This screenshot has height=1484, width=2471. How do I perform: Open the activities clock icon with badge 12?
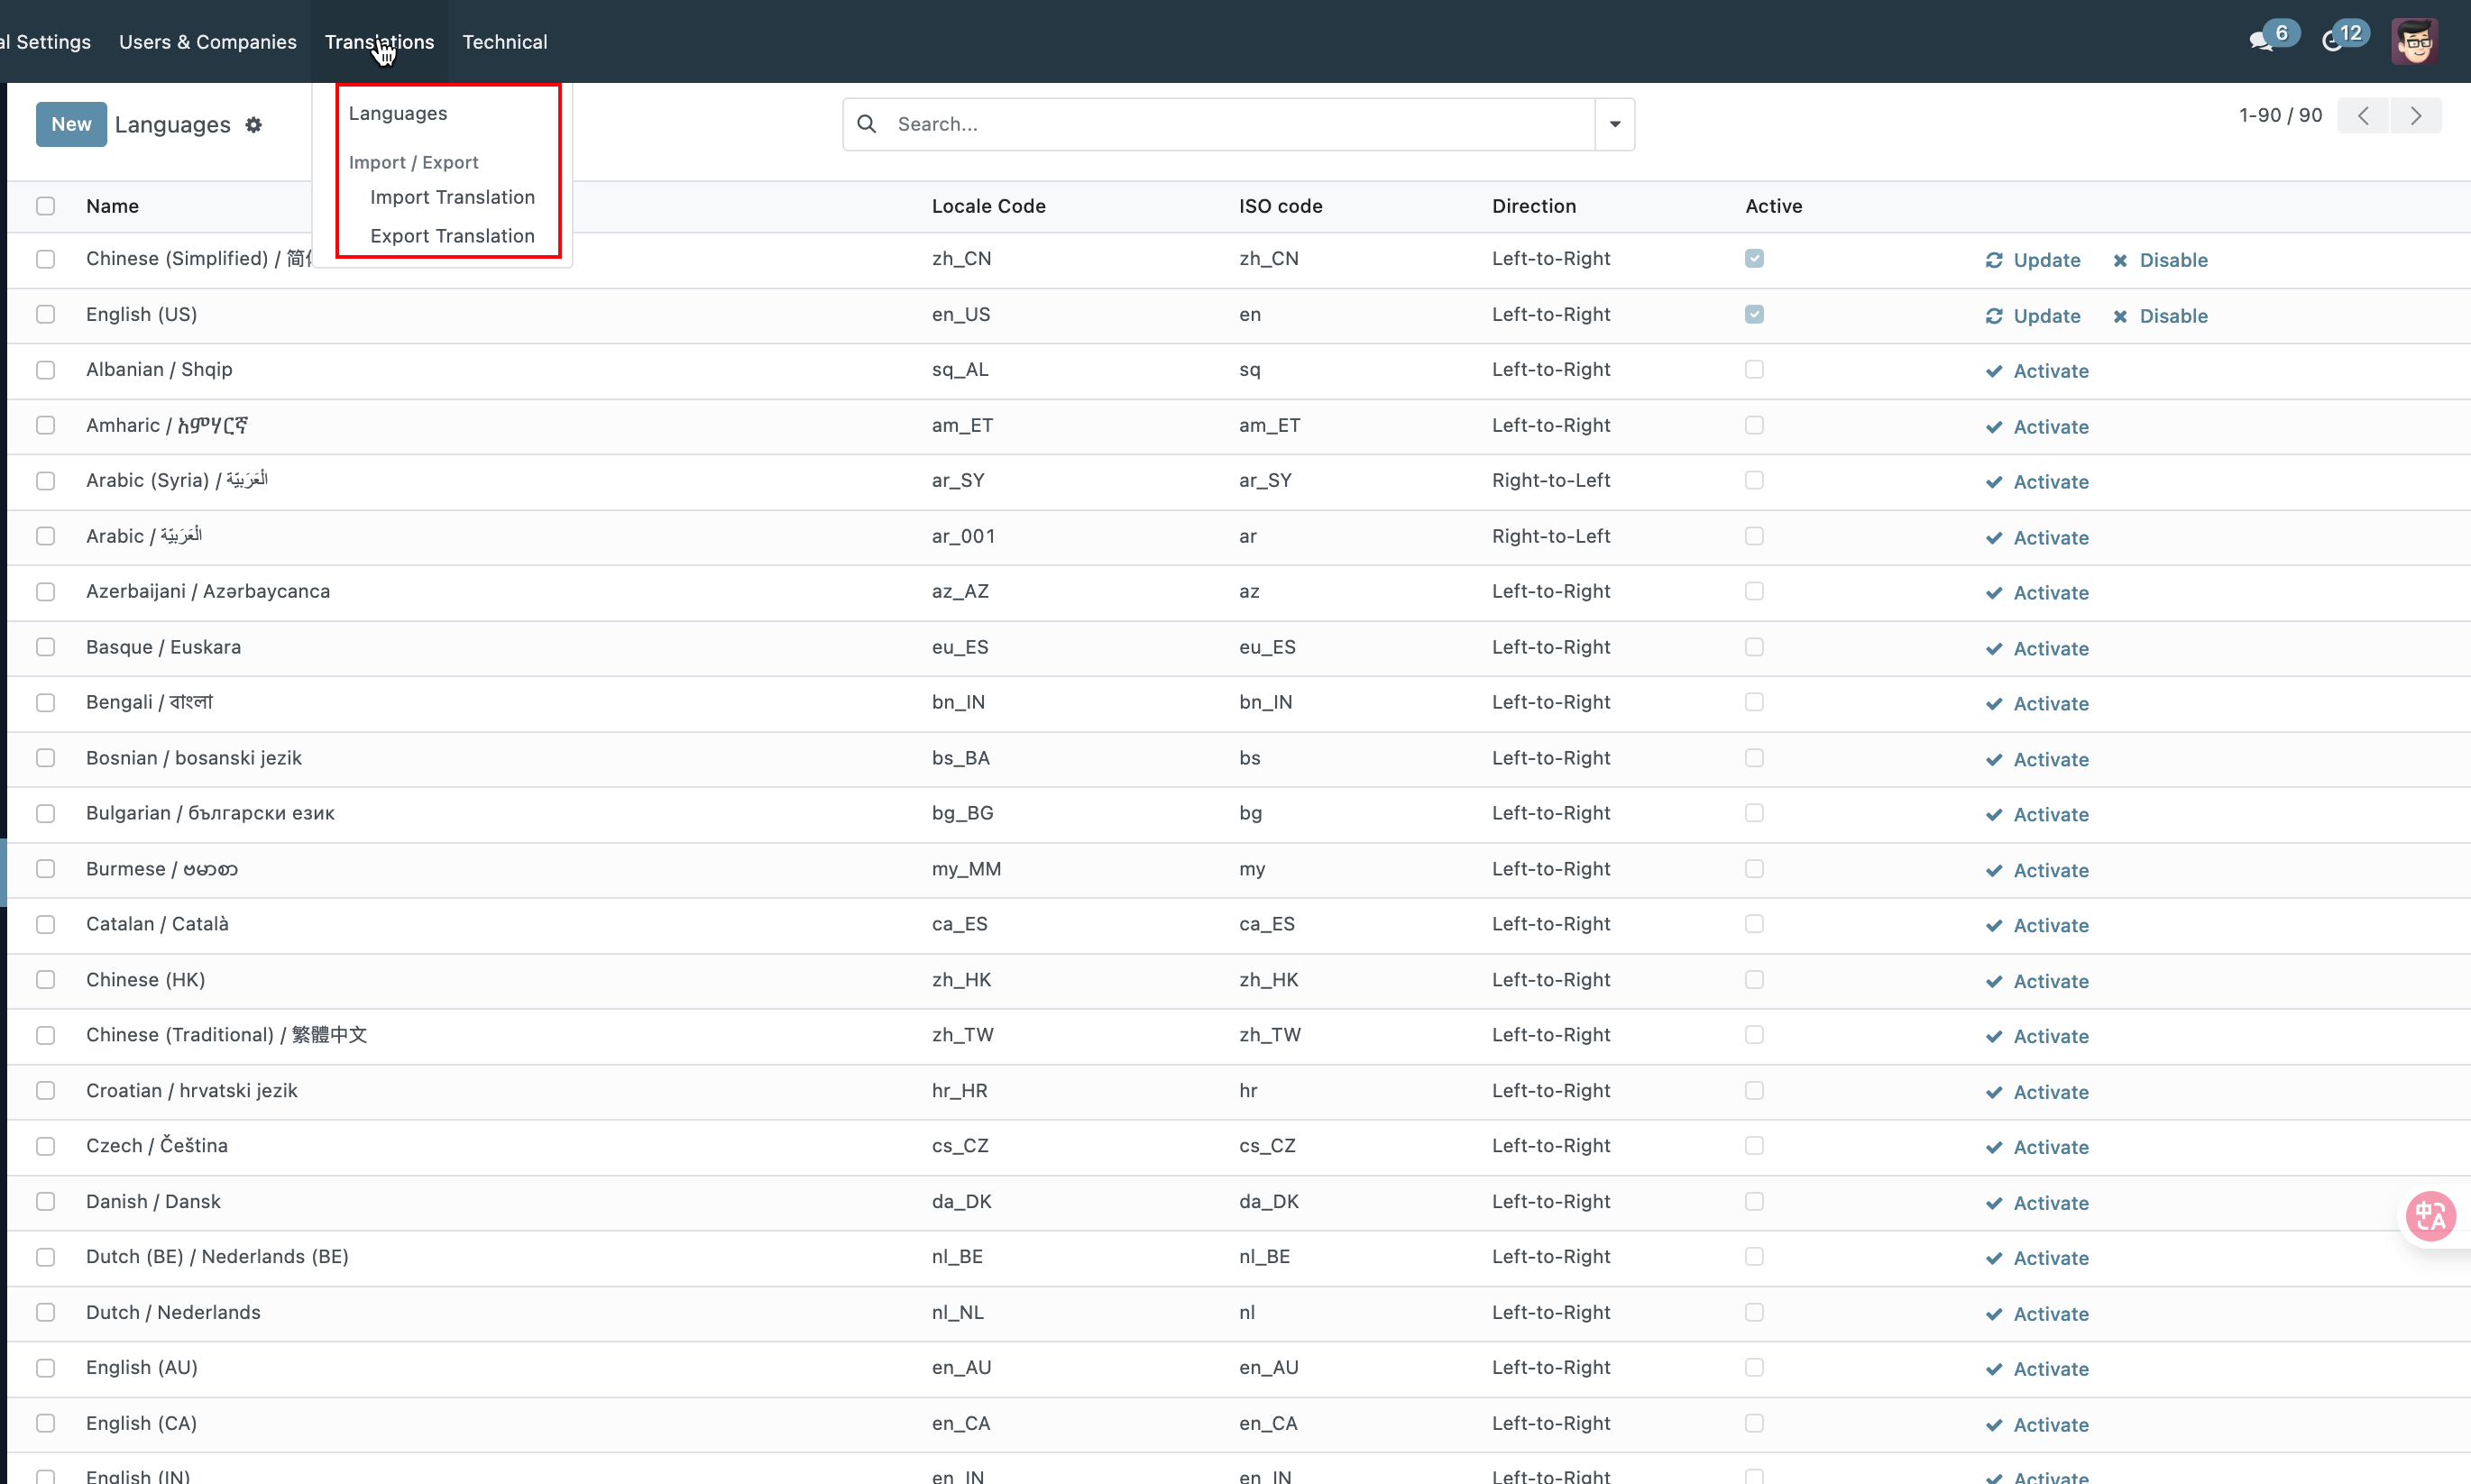[x=2333, y=41]
